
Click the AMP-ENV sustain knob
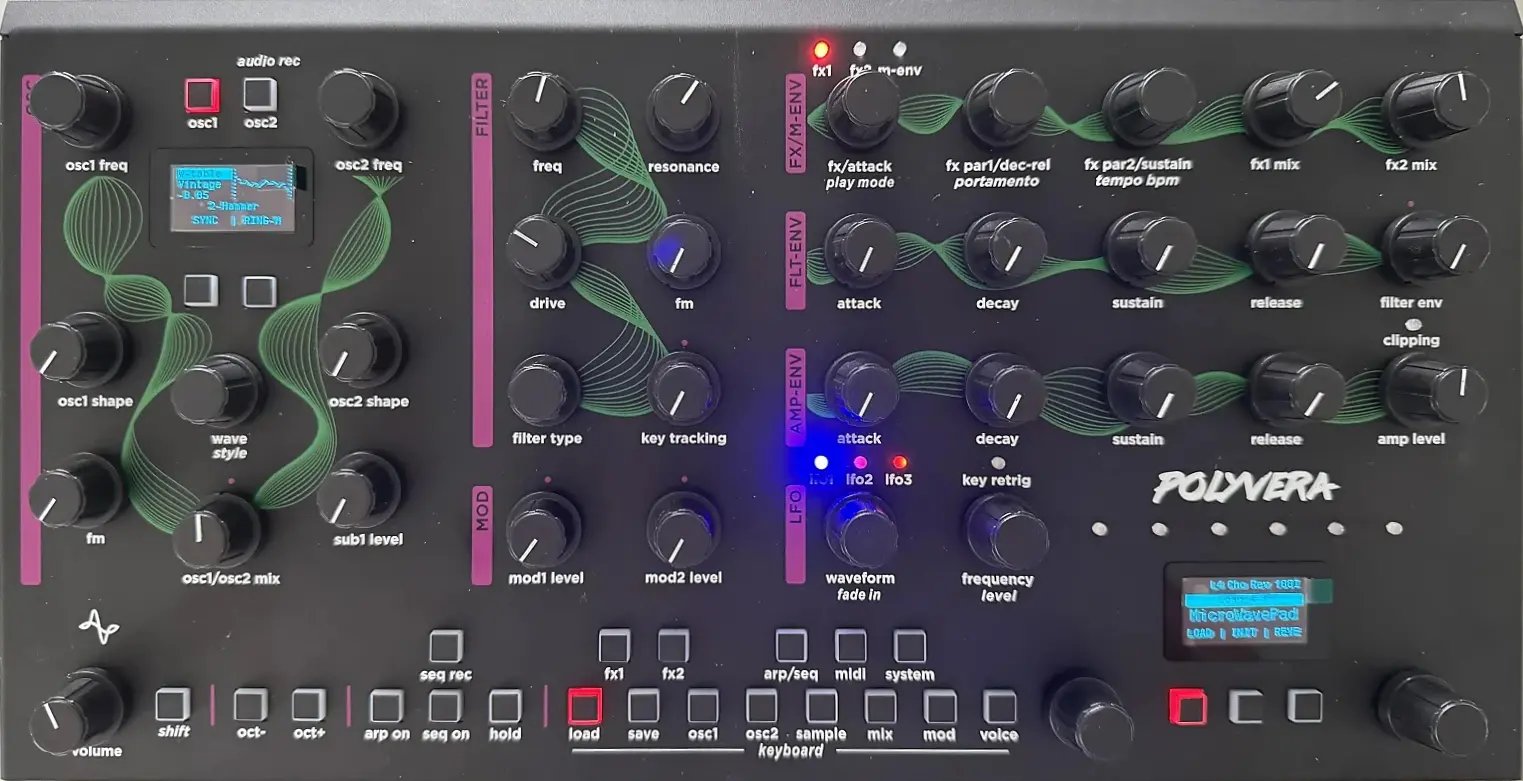pos(1148,390)
